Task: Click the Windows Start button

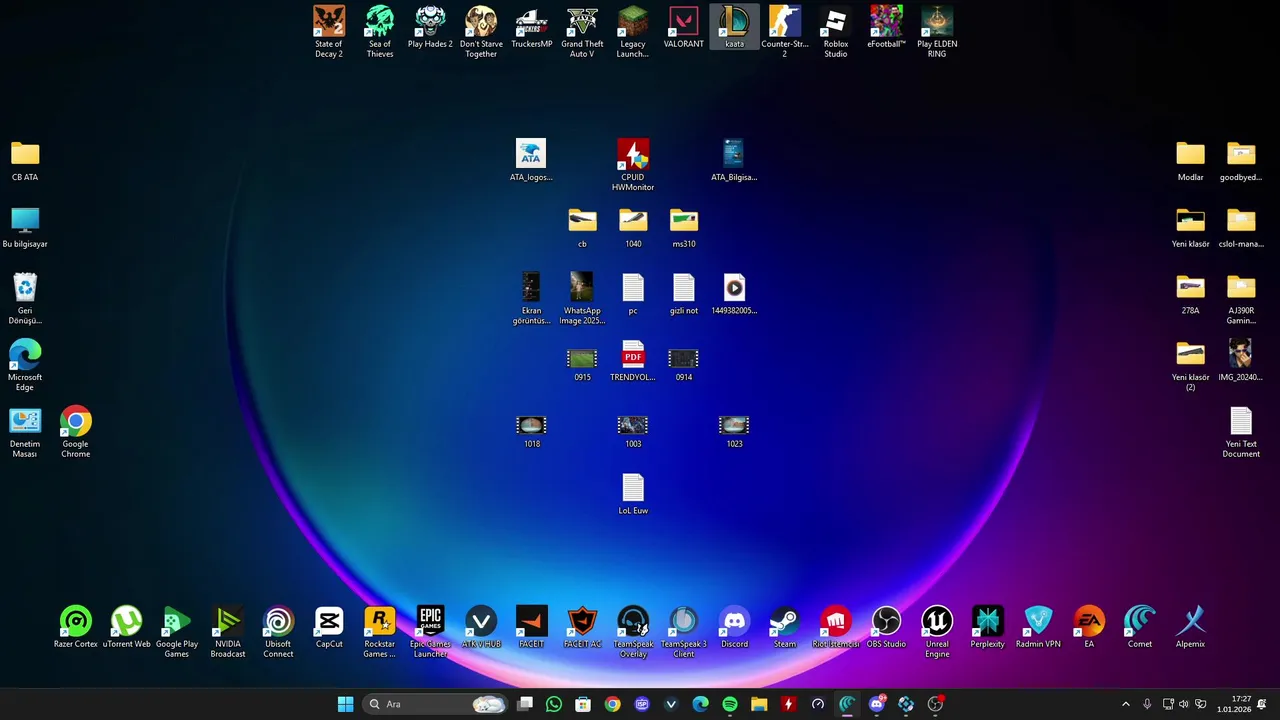Action: (x=345, y=704)
